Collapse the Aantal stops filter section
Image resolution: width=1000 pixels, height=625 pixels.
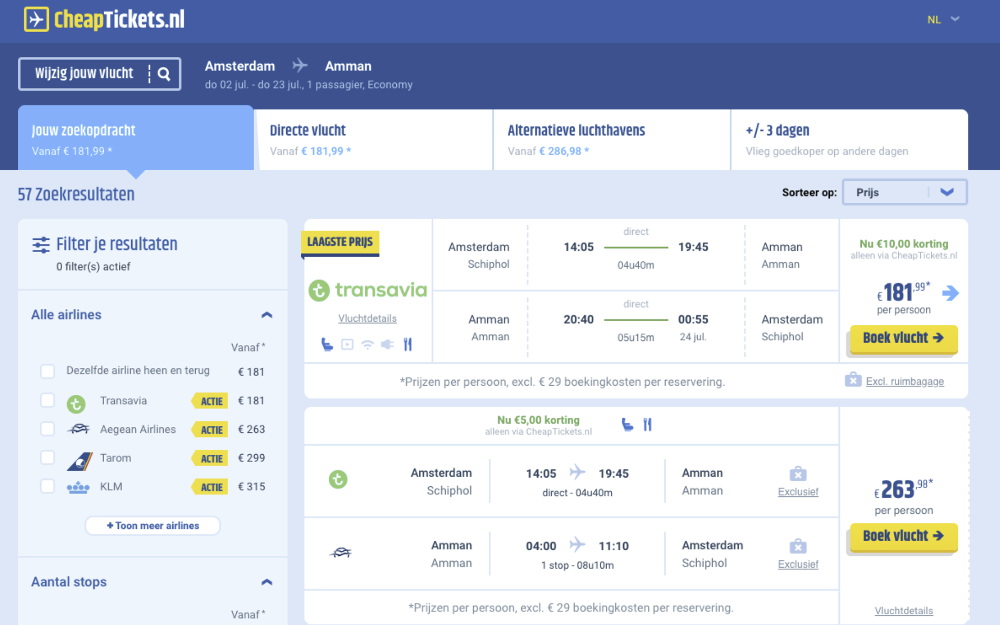tap(267, 582)
